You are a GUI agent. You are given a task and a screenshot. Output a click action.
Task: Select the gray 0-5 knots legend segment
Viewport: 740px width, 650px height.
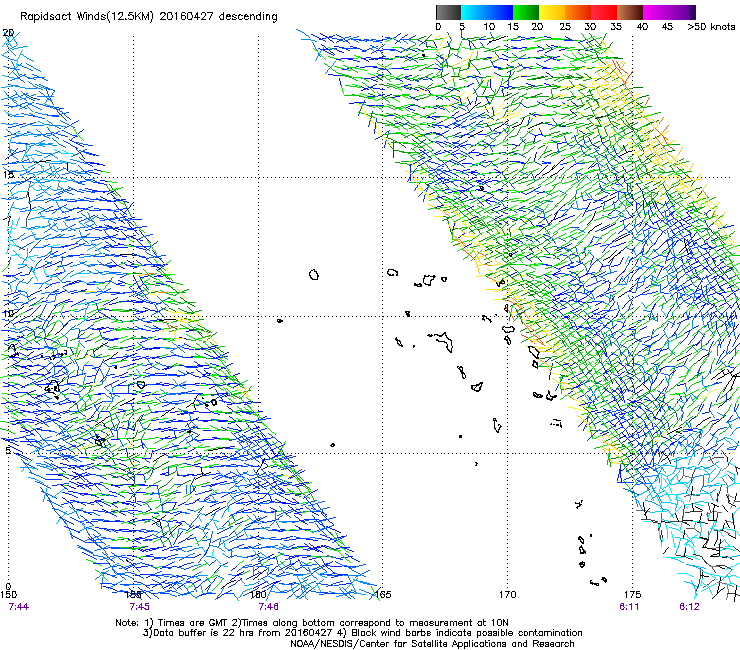click(x=448, y=12)
